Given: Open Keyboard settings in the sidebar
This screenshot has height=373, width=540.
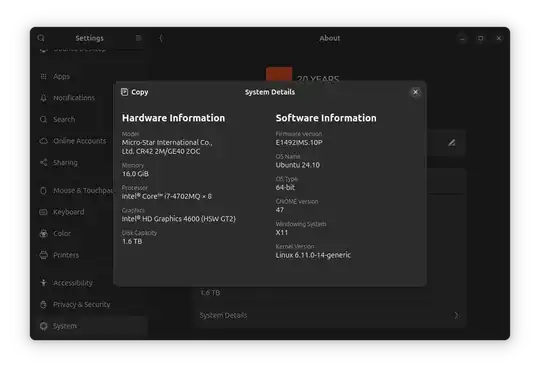Looking at the screenshot, I should coord(91,212).
